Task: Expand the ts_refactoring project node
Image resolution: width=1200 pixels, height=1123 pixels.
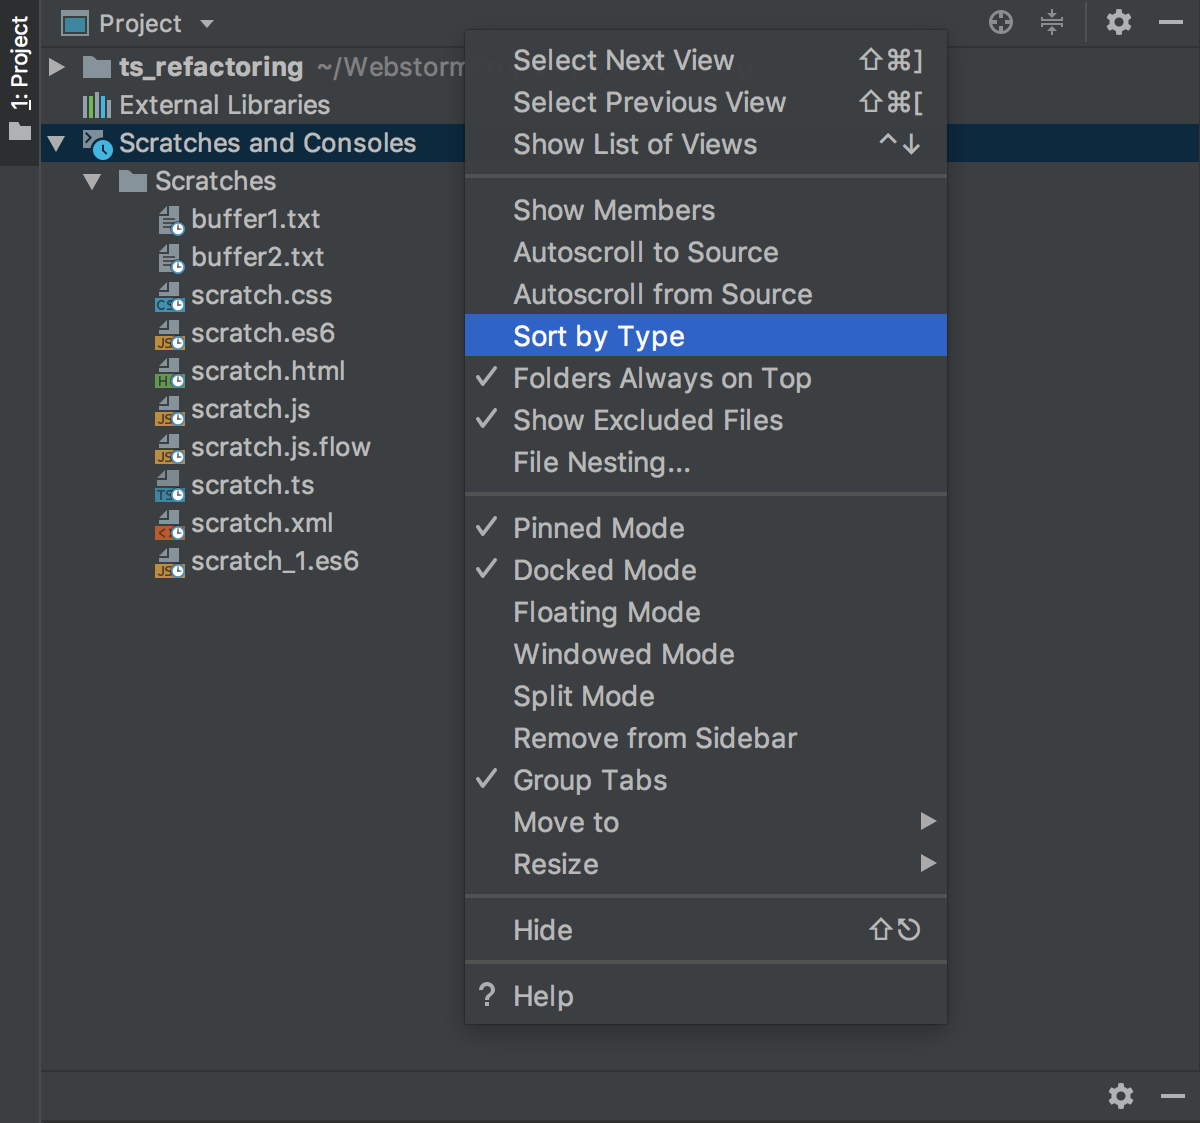Action: tap(56, 67)
